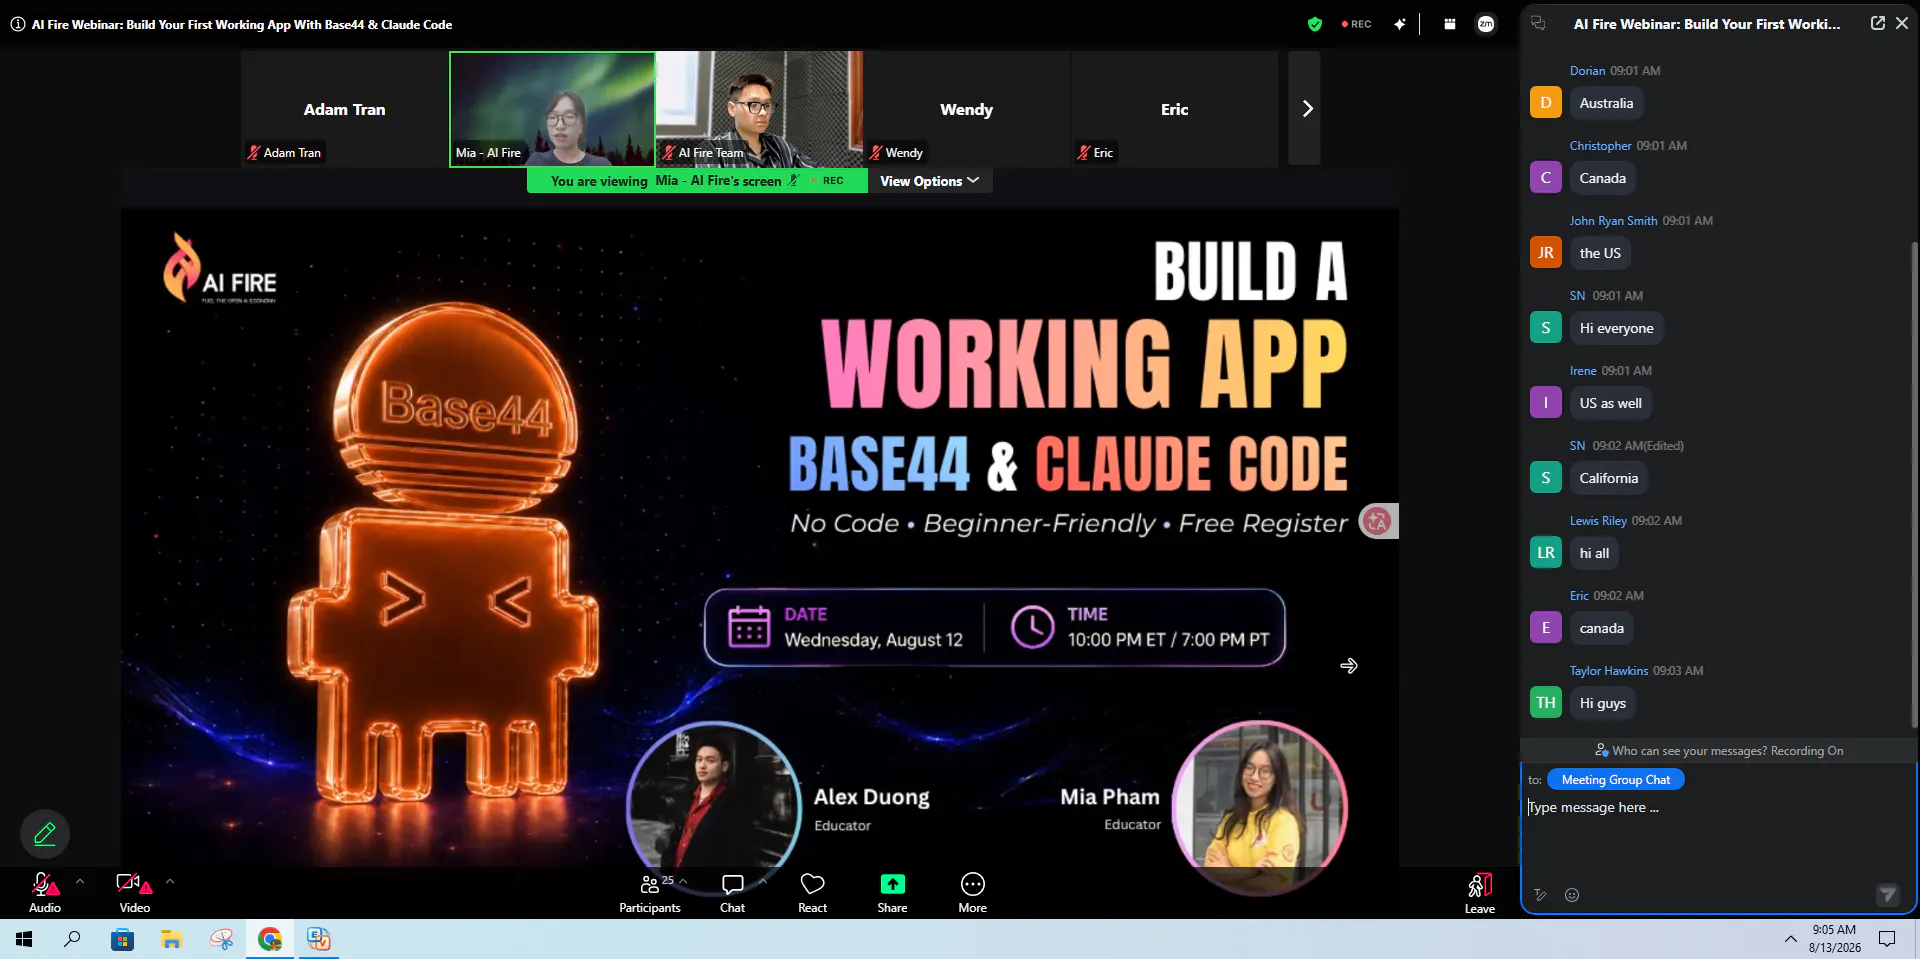
Task: Click sender name John Ryan Smith
Action: [1613, 221]
